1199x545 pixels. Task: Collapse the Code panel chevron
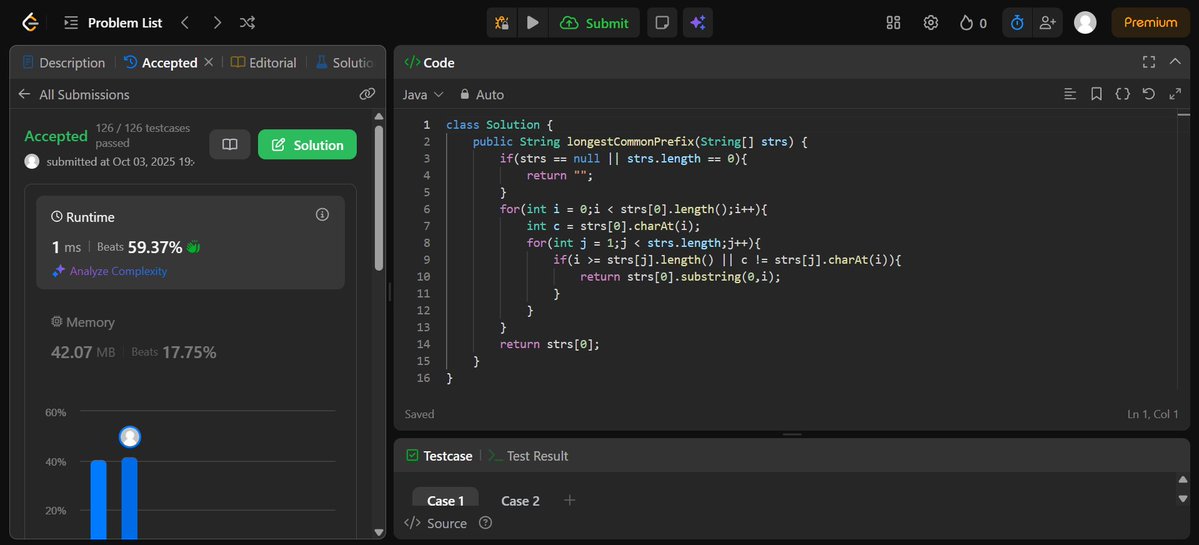(x=1175, y=62)
